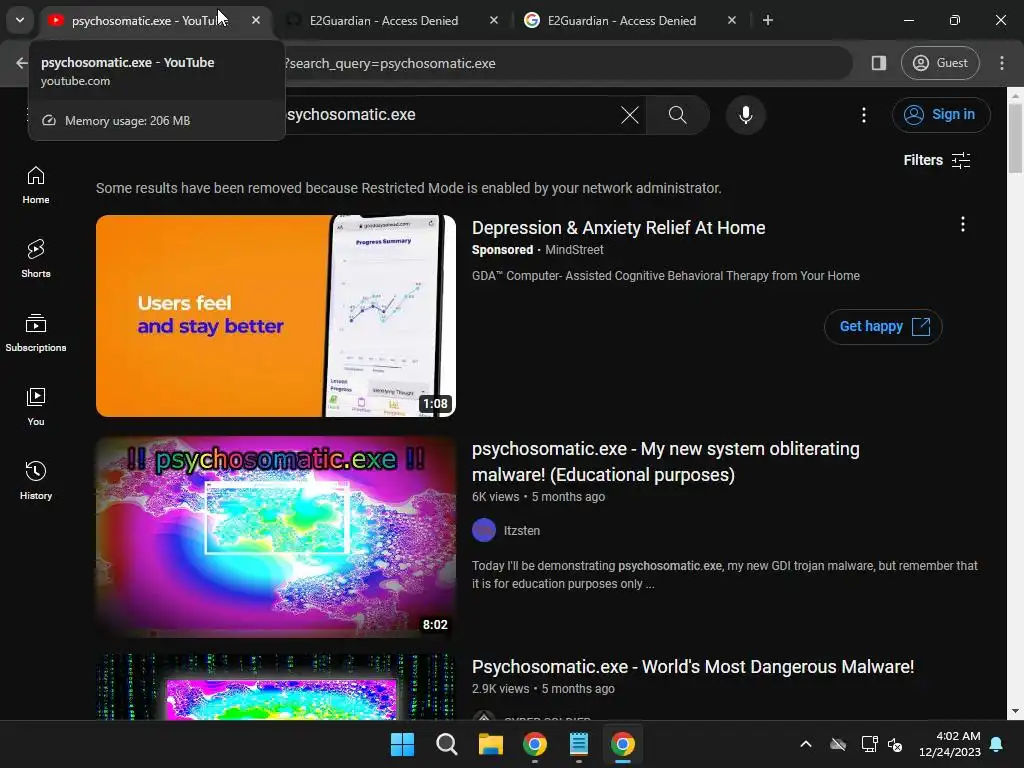
Task: Open Notepad from the taskbar
Action: pos(579,744)
